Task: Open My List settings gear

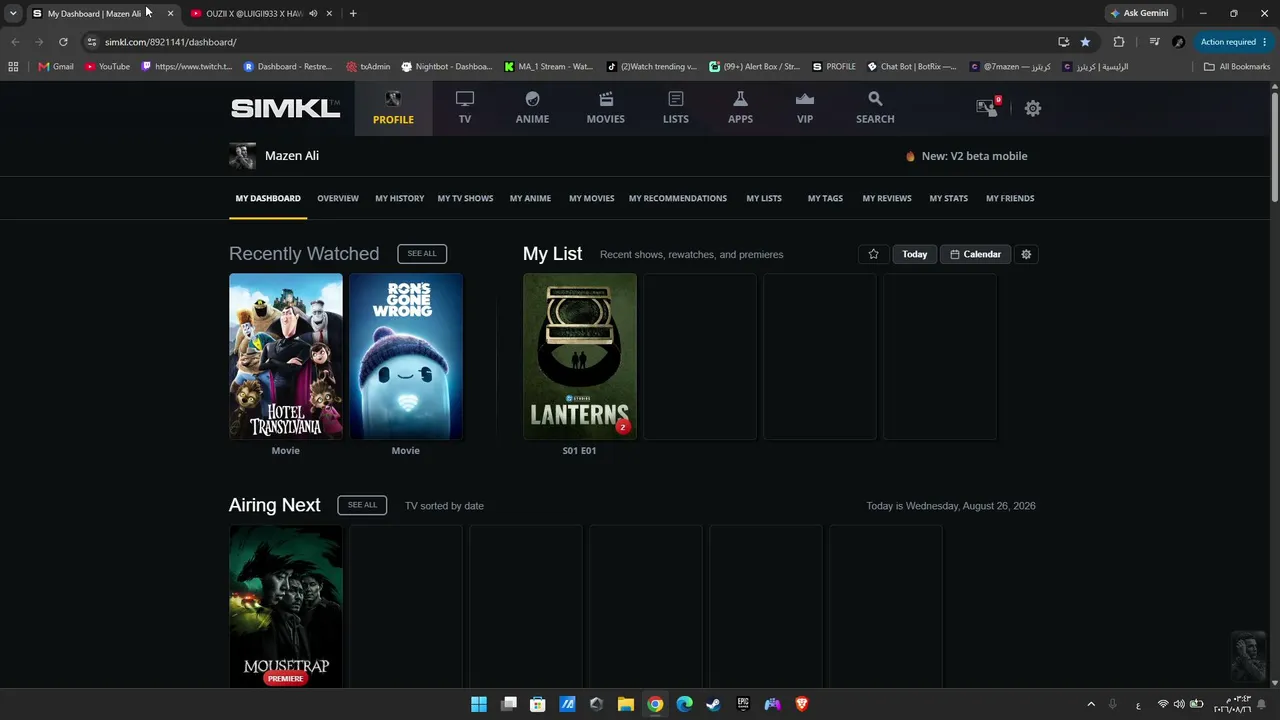Action: click(x=1026, y=254)
